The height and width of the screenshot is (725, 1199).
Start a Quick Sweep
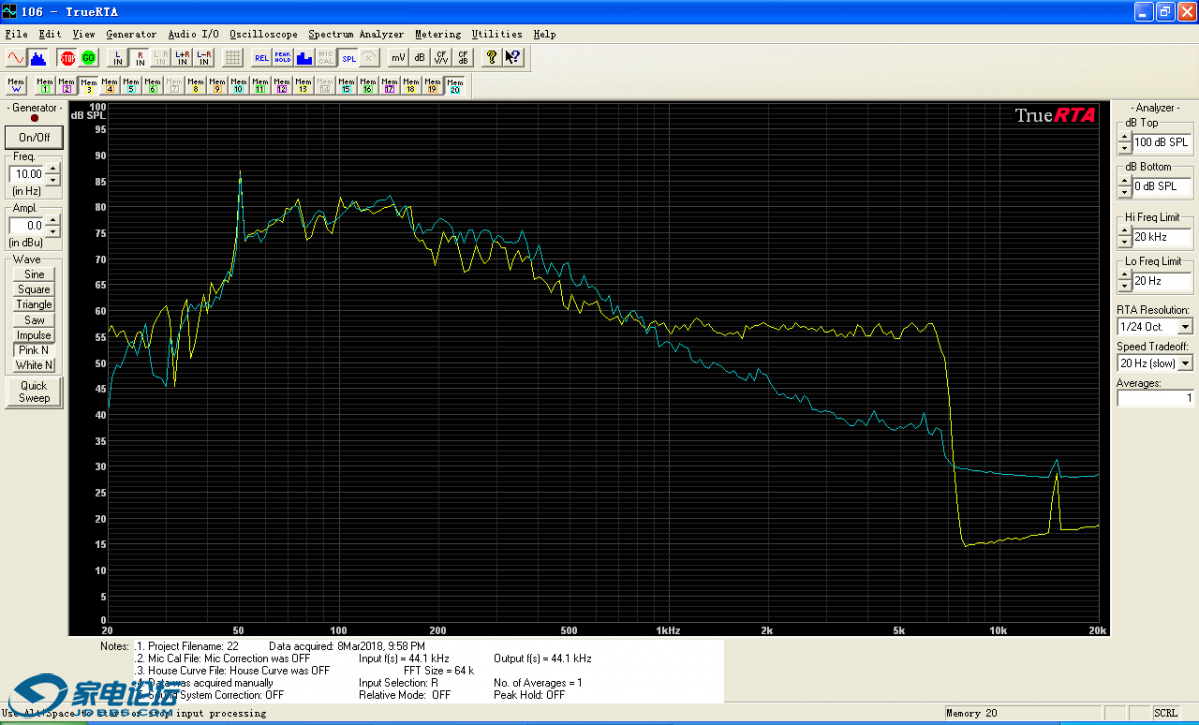[x=34, y=391]
